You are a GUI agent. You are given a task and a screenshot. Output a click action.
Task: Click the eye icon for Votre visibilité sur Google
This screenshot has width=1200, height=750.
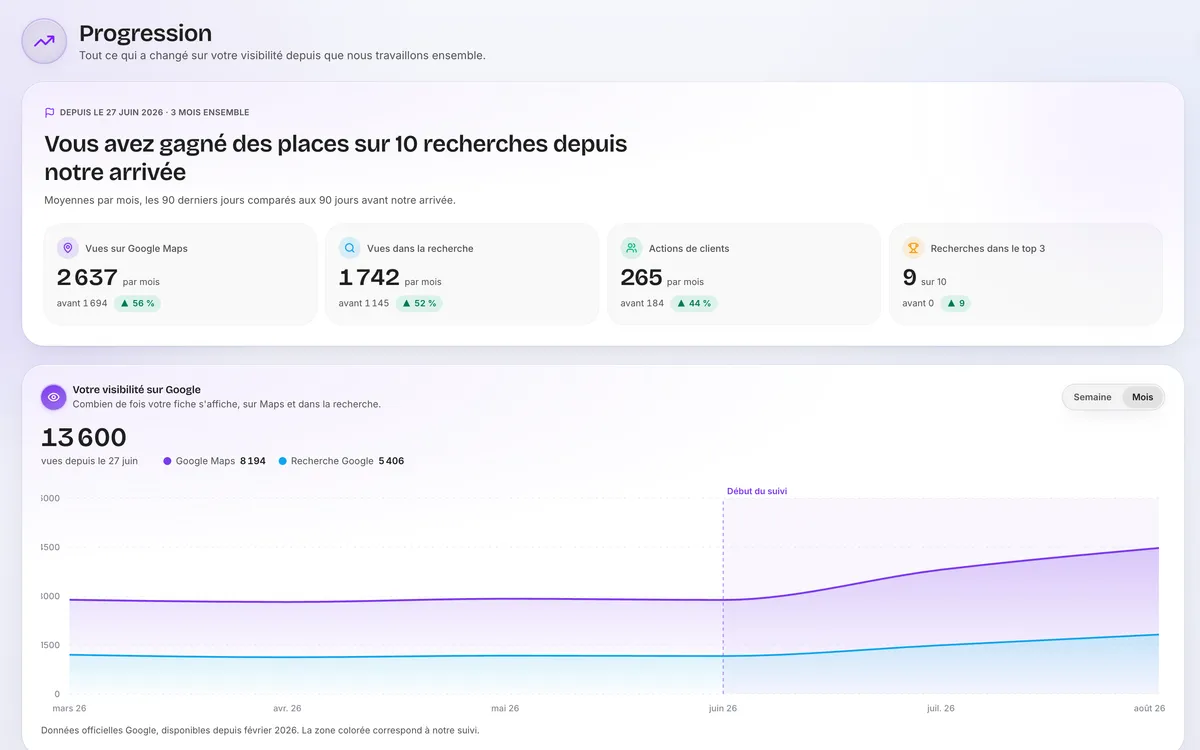(54, 397)
